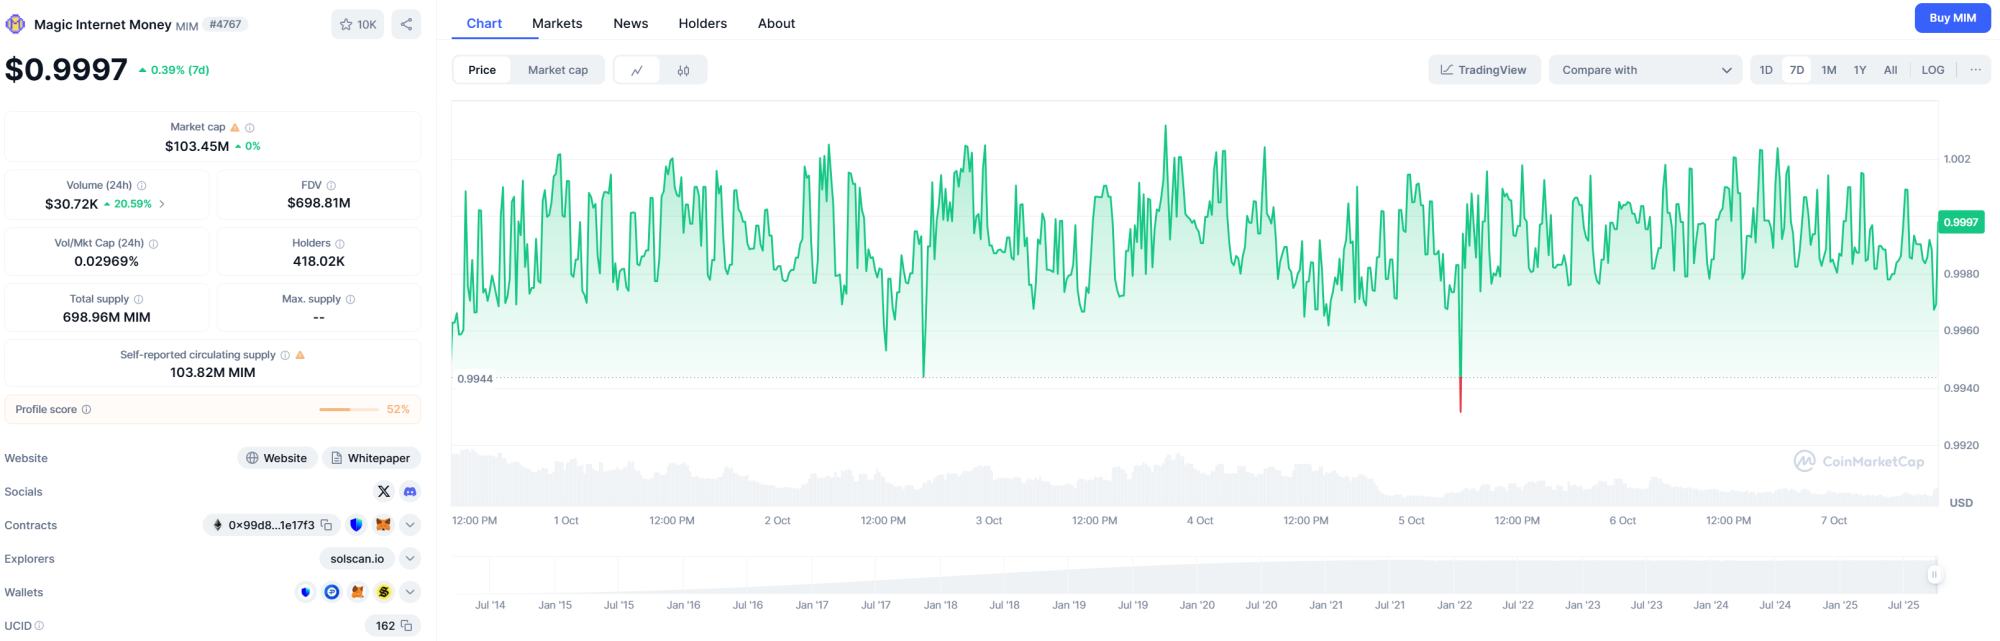The width and height of the screenshot is (2000, 641).
Task: Expand the Contracts list chevron
Action: click(410, 525)
